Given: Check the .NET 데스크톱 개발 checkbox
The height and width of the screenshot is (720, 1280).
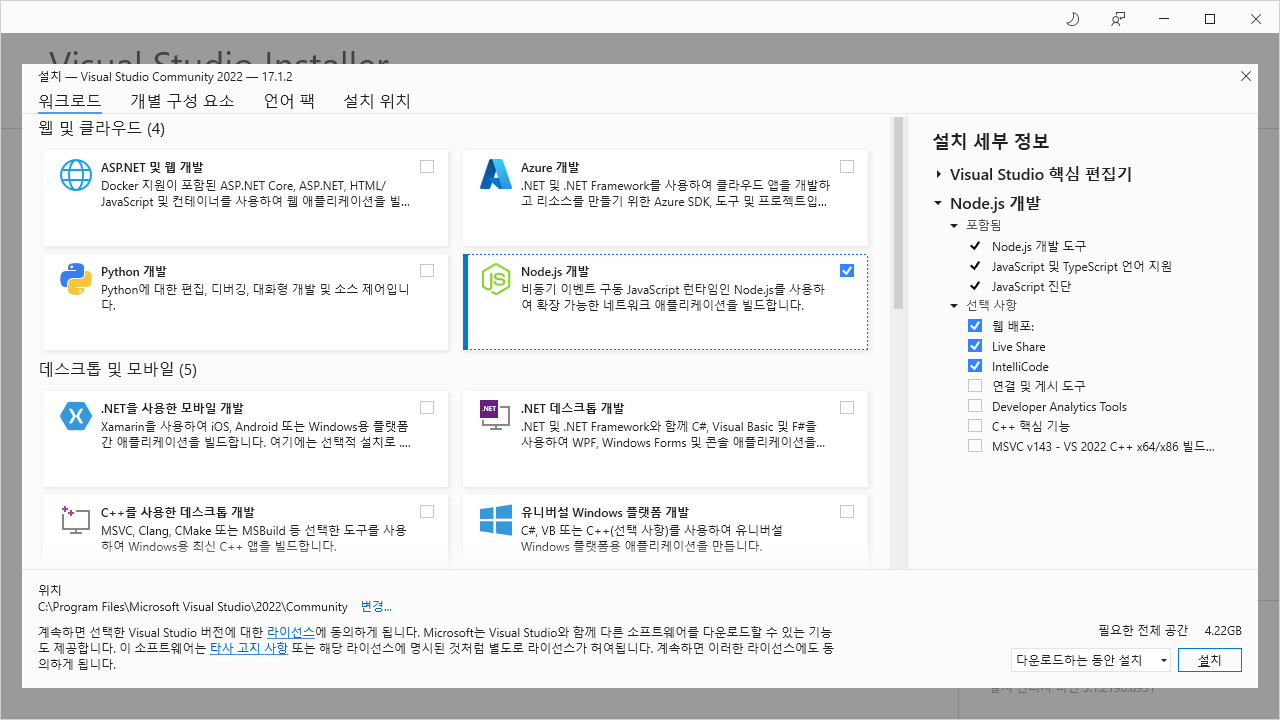Looking at the screenshot, I should pyautogui.click(x=847, y=407).
